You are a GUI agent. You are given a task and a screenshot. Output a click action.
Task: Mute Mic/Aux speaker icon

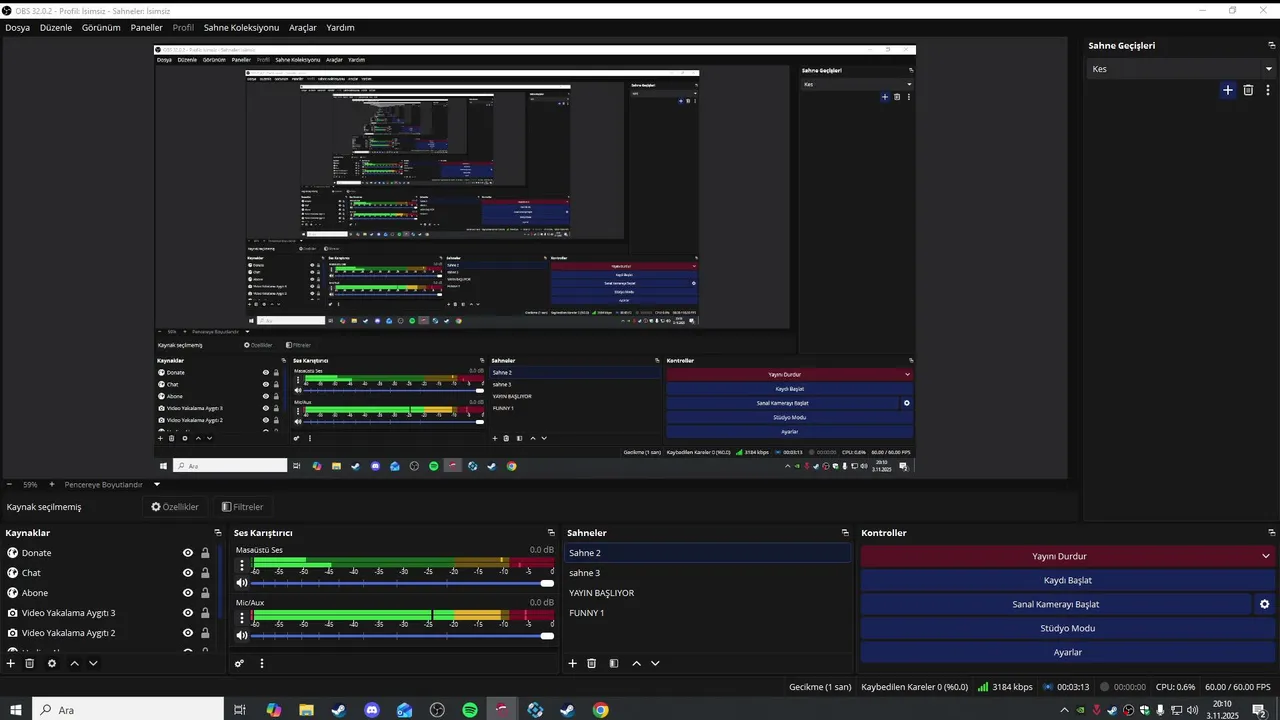[x=241, y=635]
